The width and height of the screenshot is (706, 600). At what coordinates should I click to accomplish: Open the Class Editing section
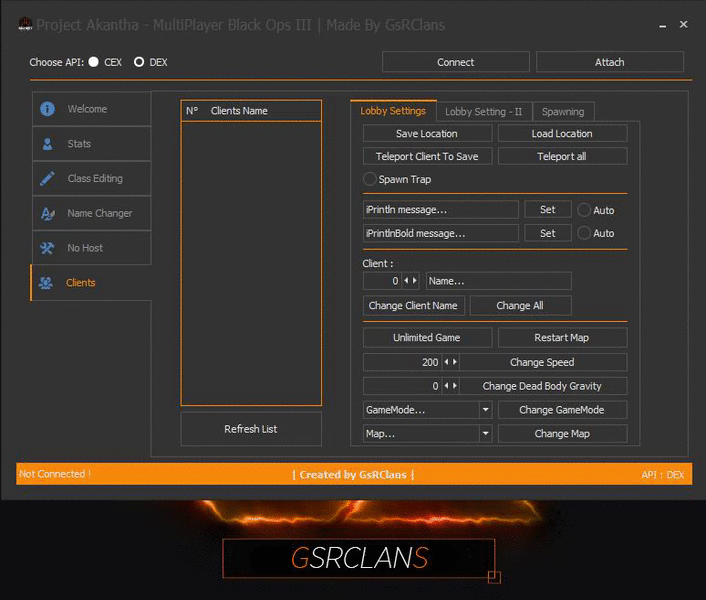tap(91, 179)
